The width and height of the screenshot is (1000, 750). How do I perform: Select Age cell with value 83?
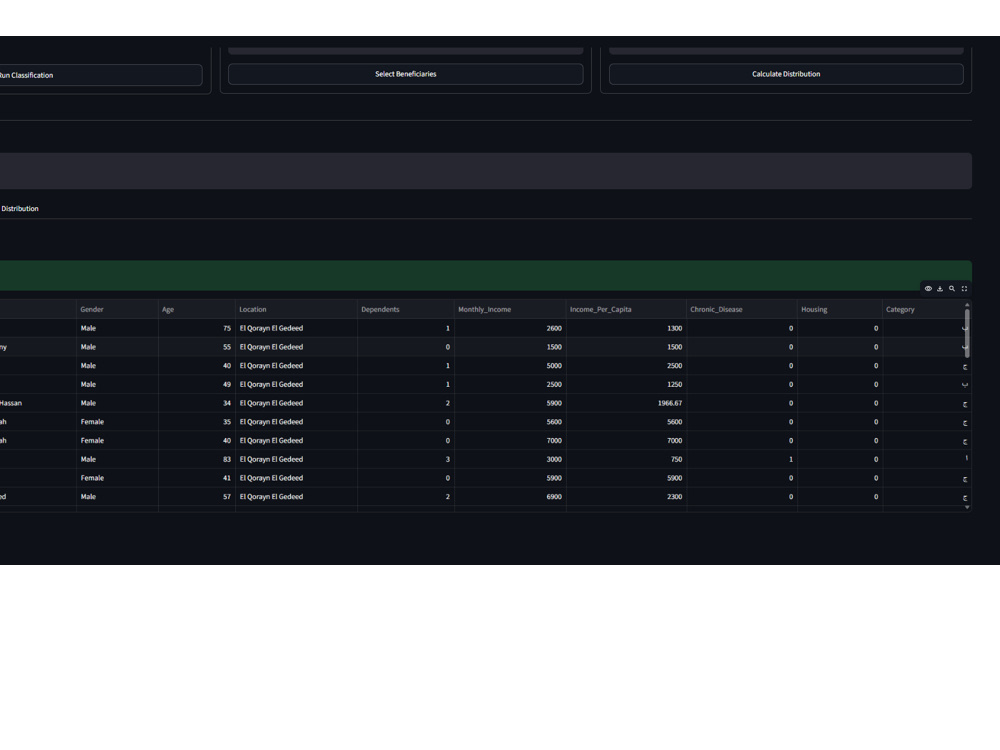pos(196,459)
